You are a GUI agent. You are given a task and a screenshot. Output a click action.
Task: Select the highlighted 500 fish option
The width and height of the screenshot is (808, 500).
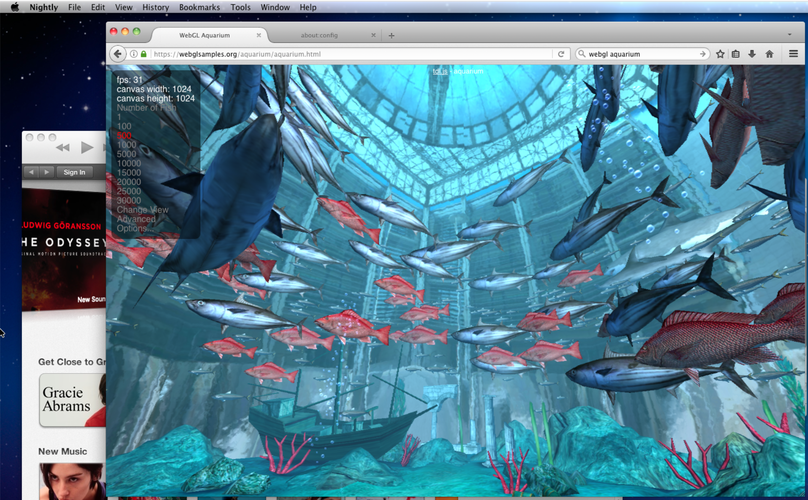[124, 136]
